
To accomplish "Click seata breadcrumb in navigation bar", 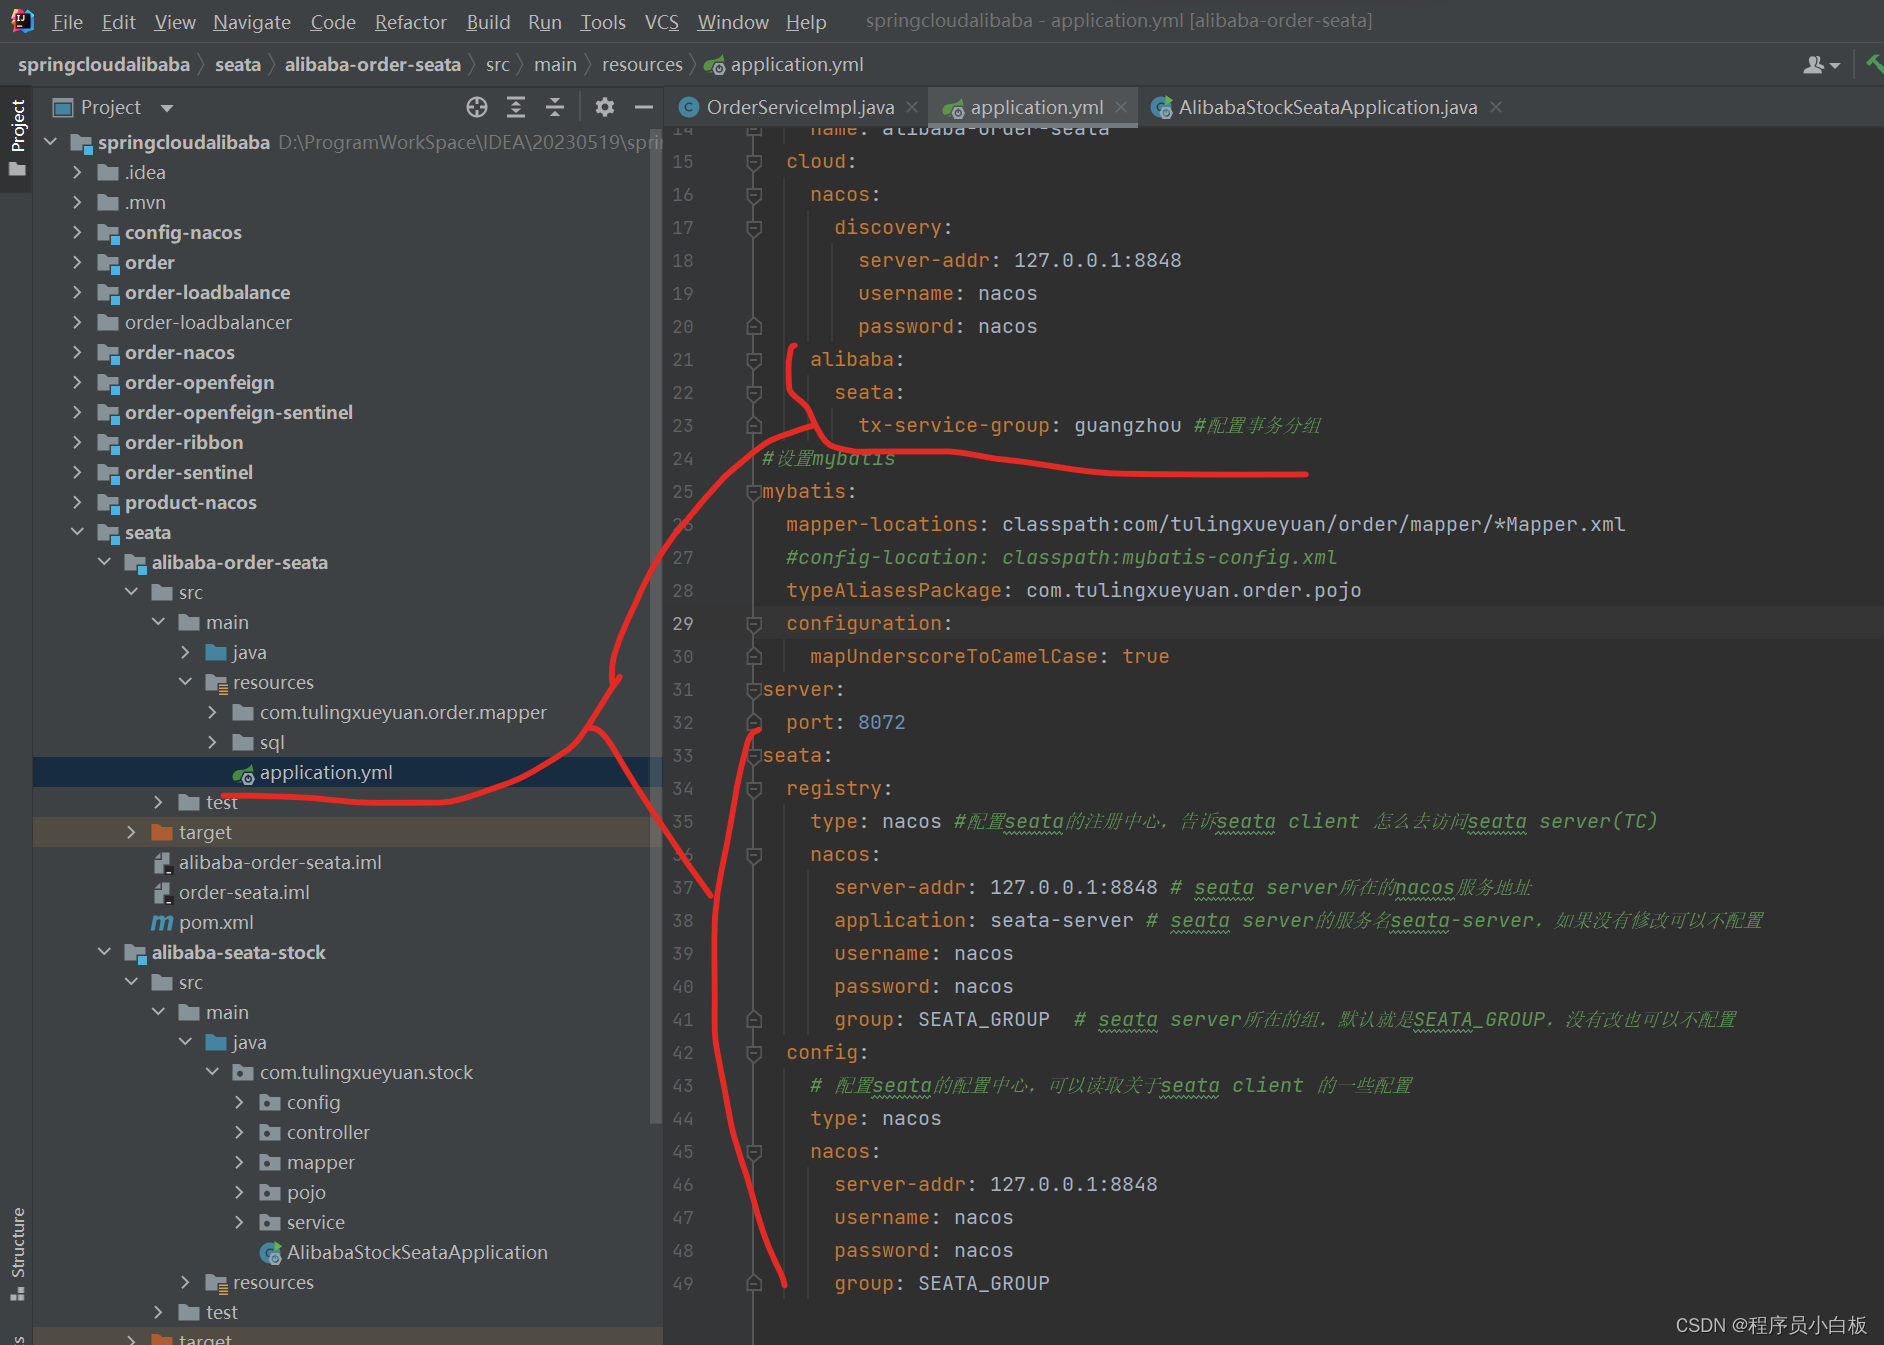I will (x=238, y=65).
